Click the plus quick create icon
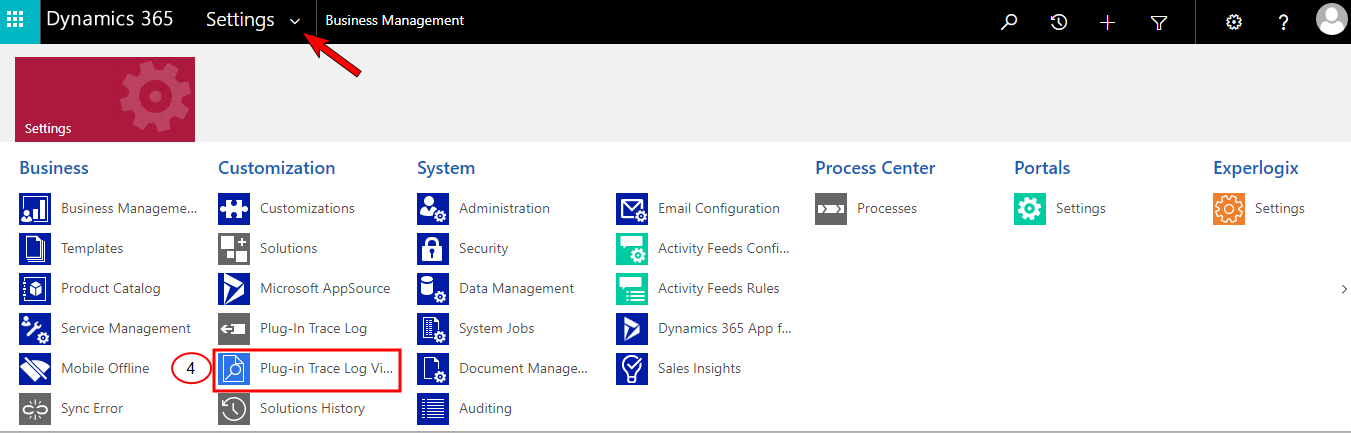1351x433 pixels. click(1107, 22)
